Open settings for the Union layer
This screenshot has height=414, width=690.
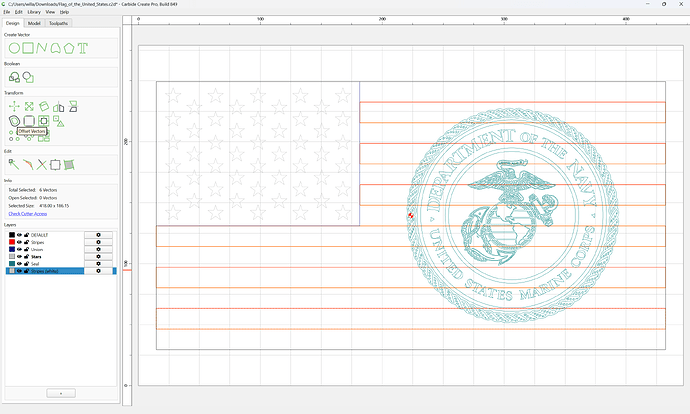pyautogui.click(x=98, y=249)
